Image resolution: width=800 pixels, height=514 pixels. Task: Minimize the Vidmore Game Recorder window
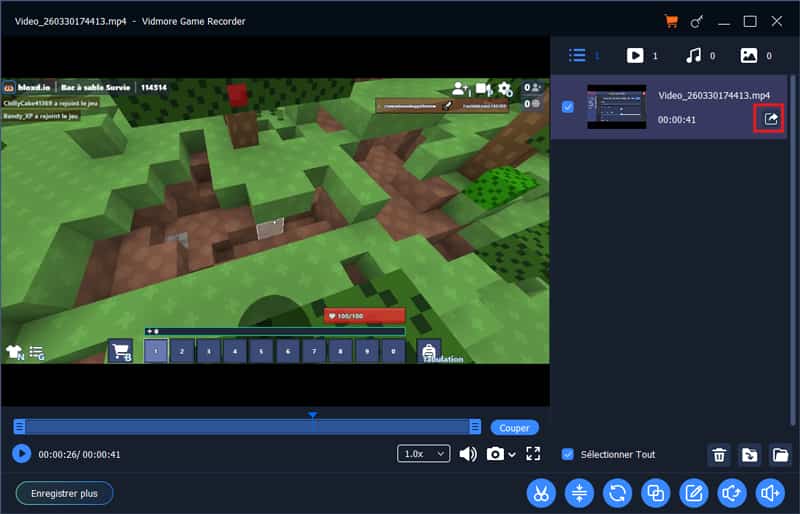(x=723, y=21)
